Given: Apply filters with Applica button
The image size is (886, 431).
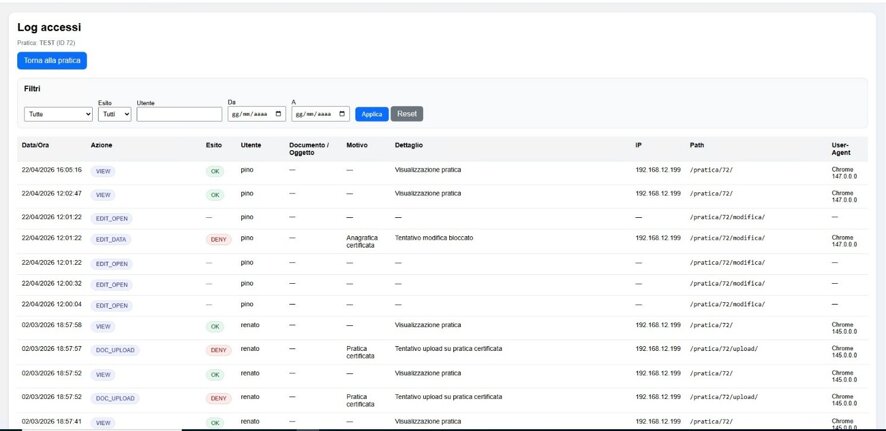Looking at the screenshot, I should pyautogui.click(x=372, y=114).
